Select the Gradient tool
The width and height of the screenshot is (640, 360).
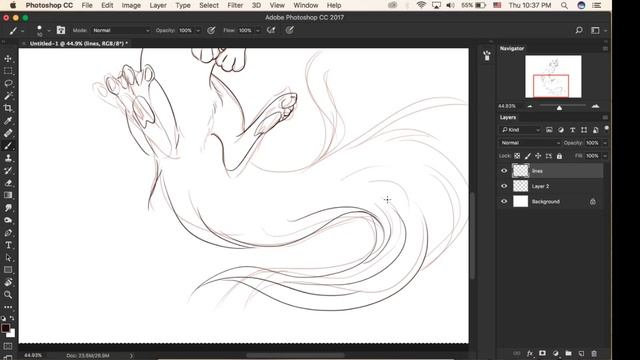point(8,195)
